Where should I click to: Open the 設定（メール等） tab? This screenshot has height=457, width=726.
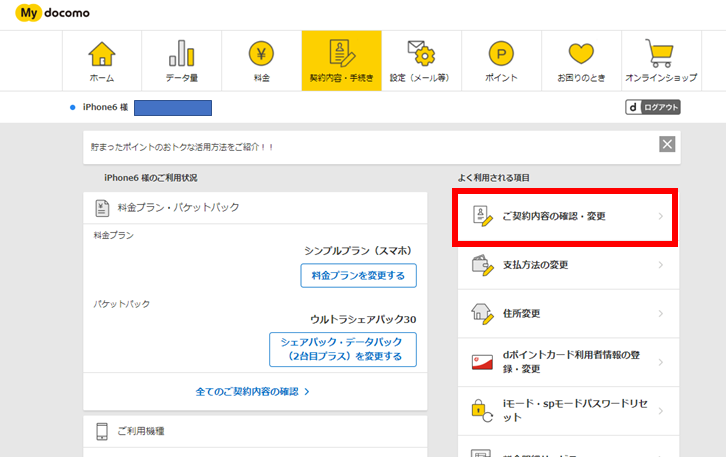(421, 61)
